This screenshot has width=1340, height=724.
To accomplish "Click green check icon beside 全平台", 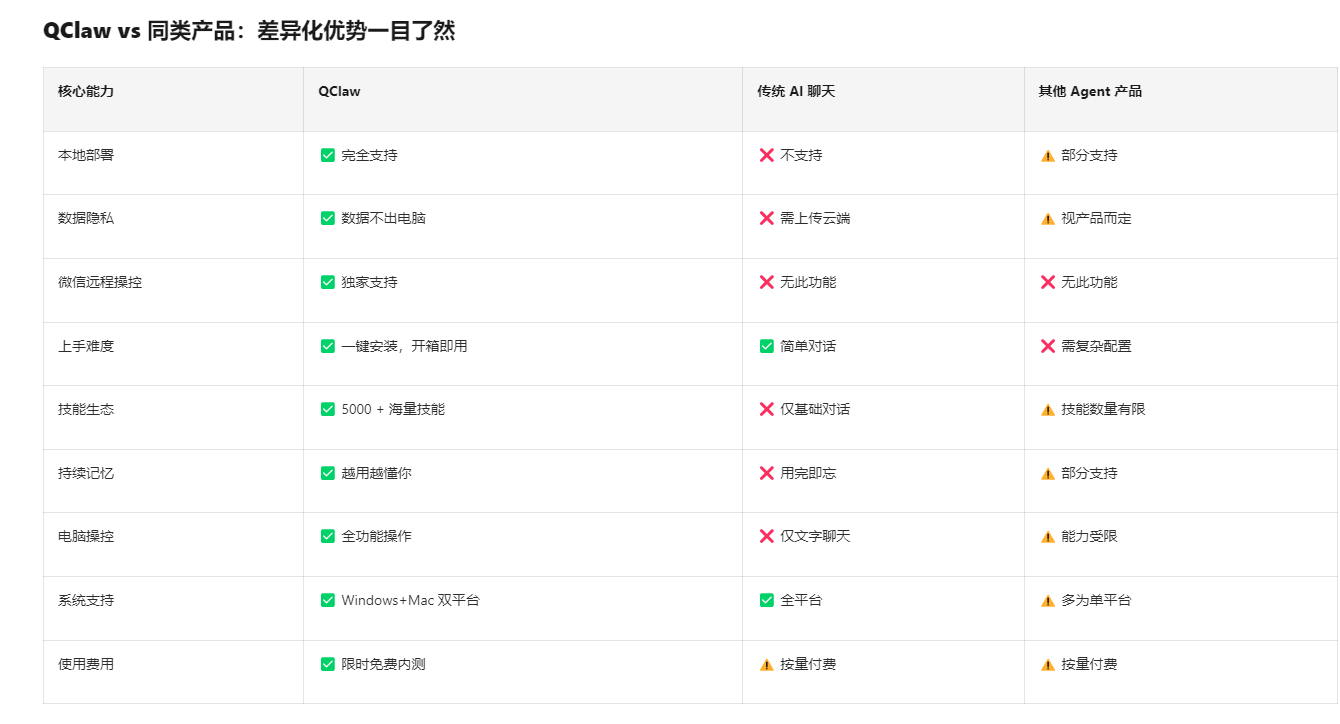I will tap(767, 600).
